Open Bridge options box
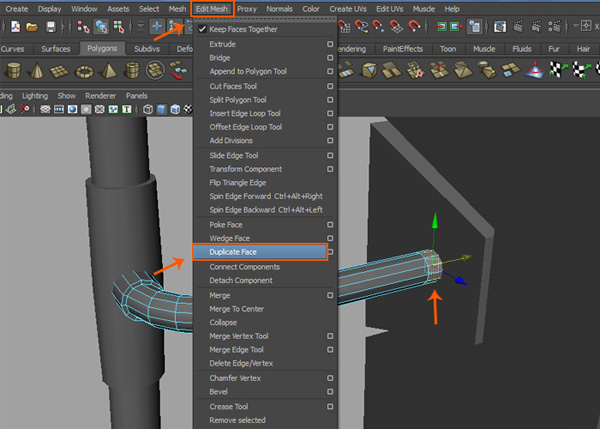The width and height of the screenshot is (600, 429). coord(330,58)
